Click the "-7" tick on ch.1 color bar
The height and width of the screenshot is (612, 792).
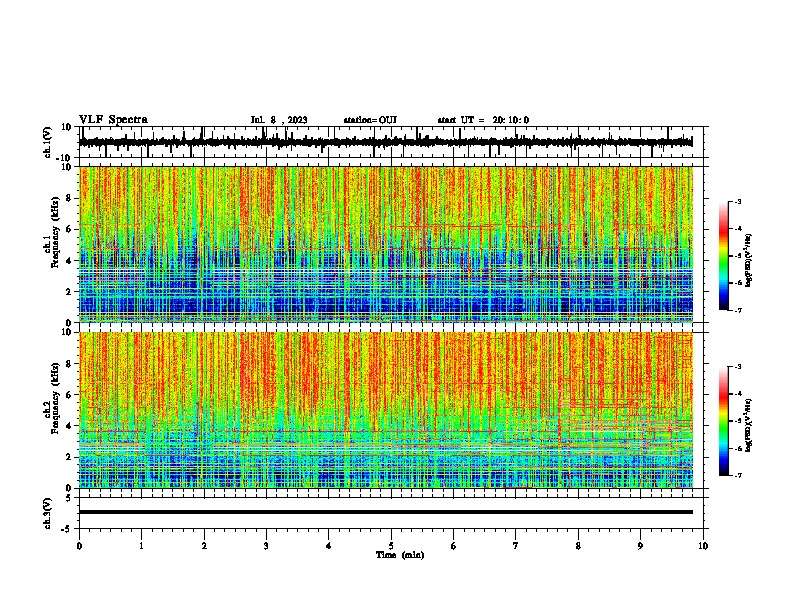tap(737, 310)
